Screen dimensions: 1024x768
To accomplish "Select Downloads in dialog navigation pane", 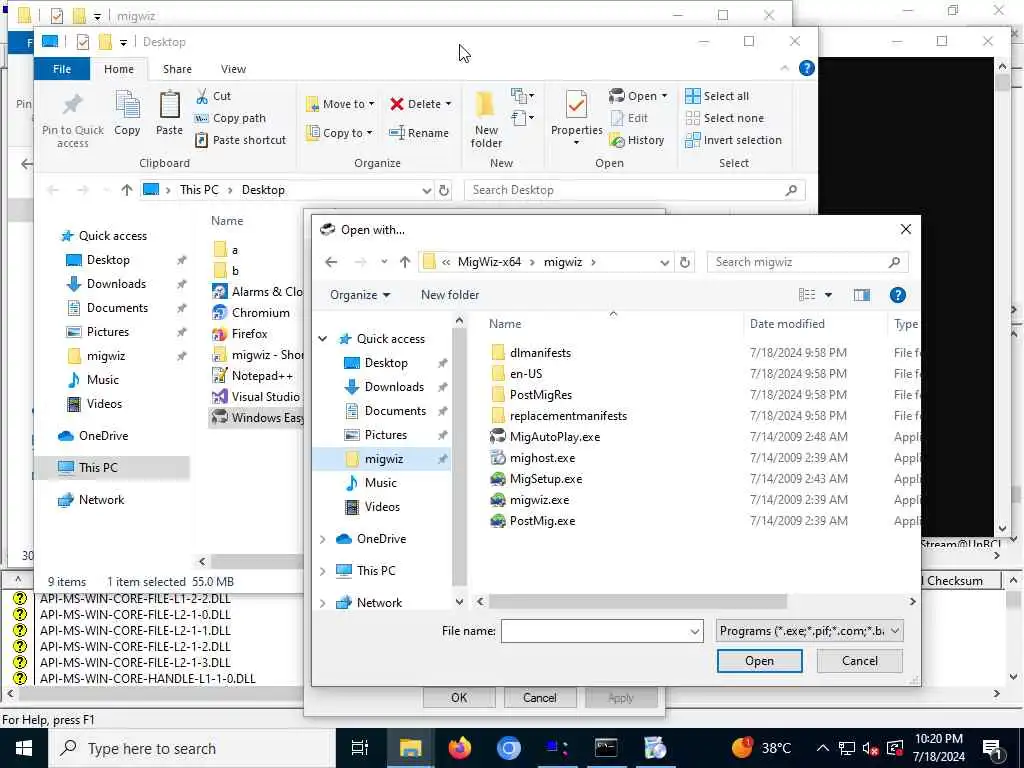I will tap(394, 387).
